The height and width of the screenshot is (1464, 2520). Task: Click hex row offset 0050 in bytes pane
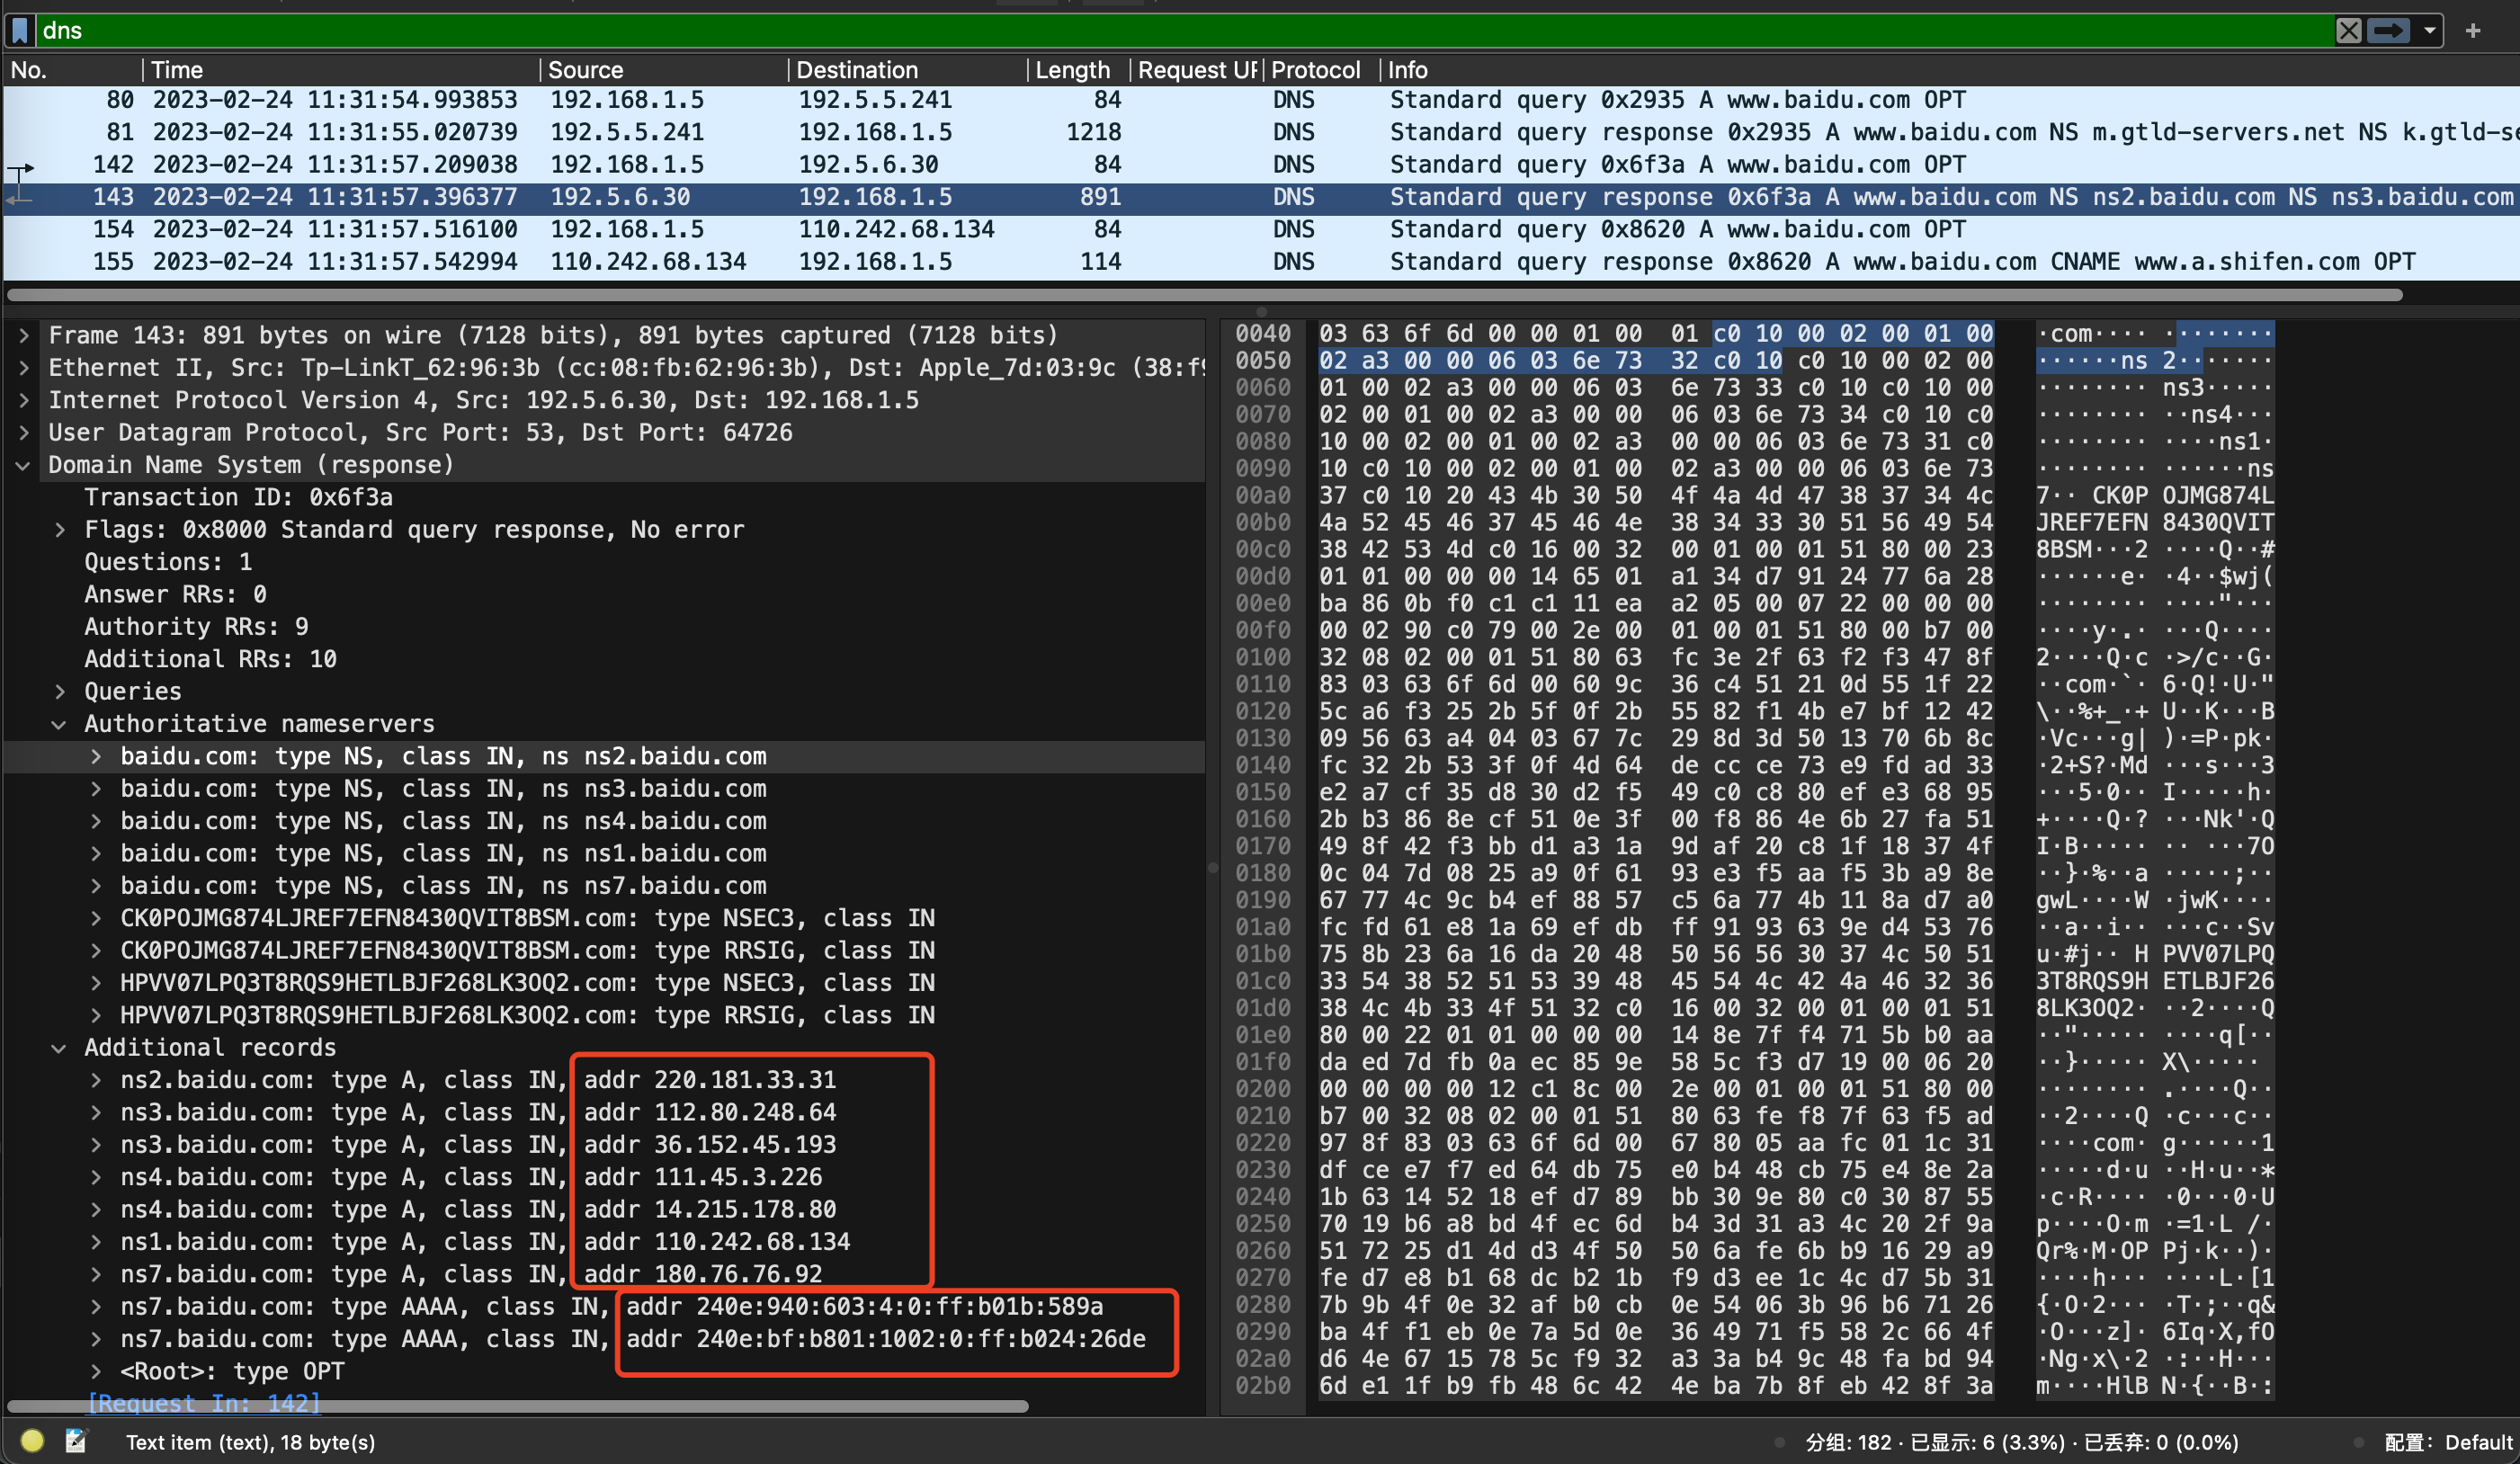point(1263,360)
